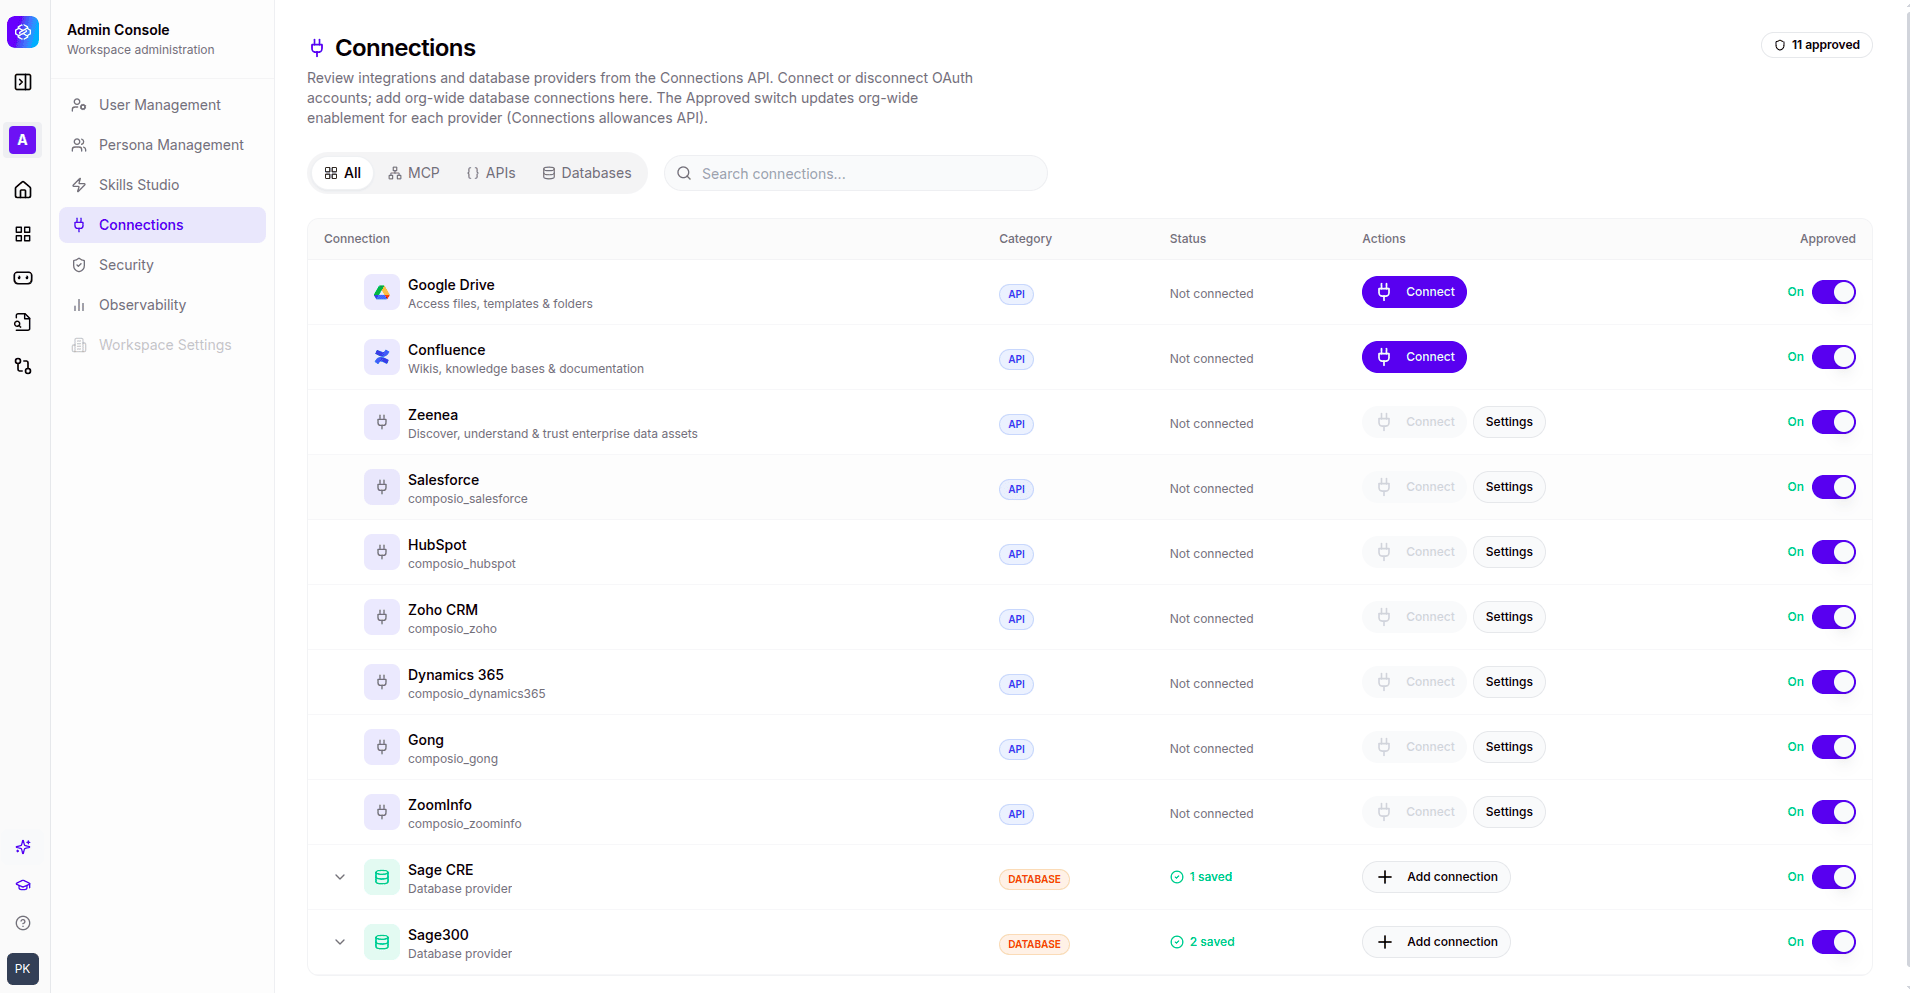Toggle the ZoomInfo Approved switch

[1834, 812]
